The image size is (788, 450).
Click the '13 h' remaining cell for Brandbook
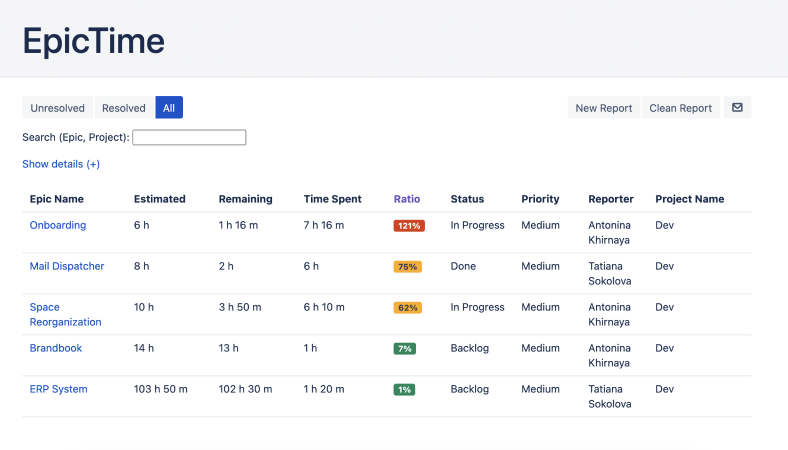(x=229, y=348)
